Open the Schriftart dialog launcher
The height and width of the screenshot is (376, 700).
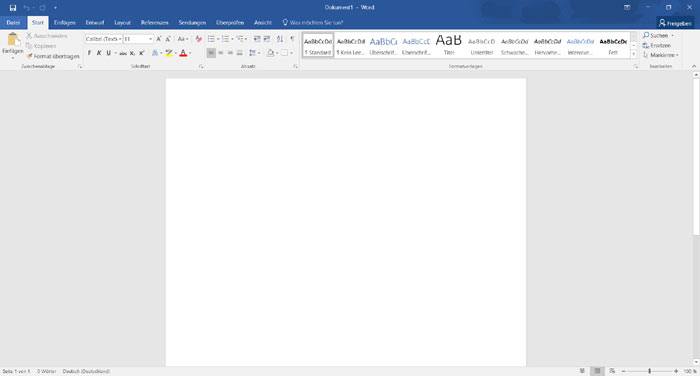point(201,67)
